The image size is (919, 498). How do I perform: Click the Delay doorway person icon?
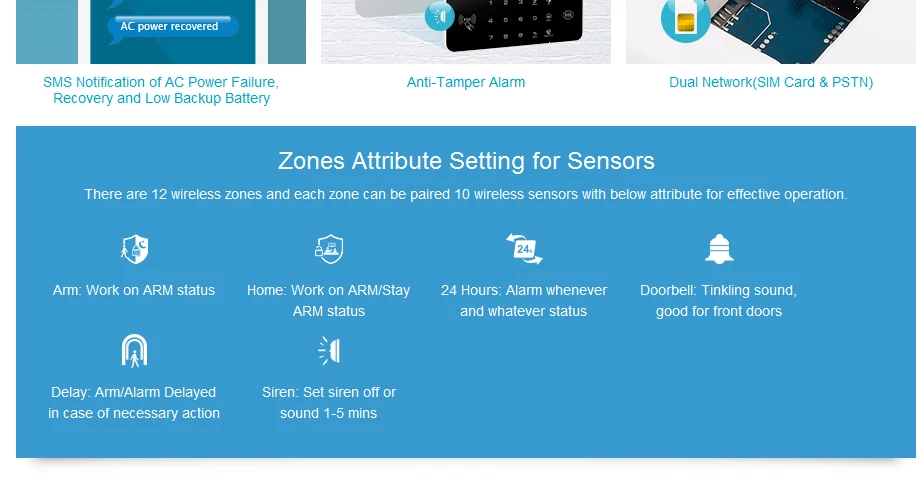(134, 350)
